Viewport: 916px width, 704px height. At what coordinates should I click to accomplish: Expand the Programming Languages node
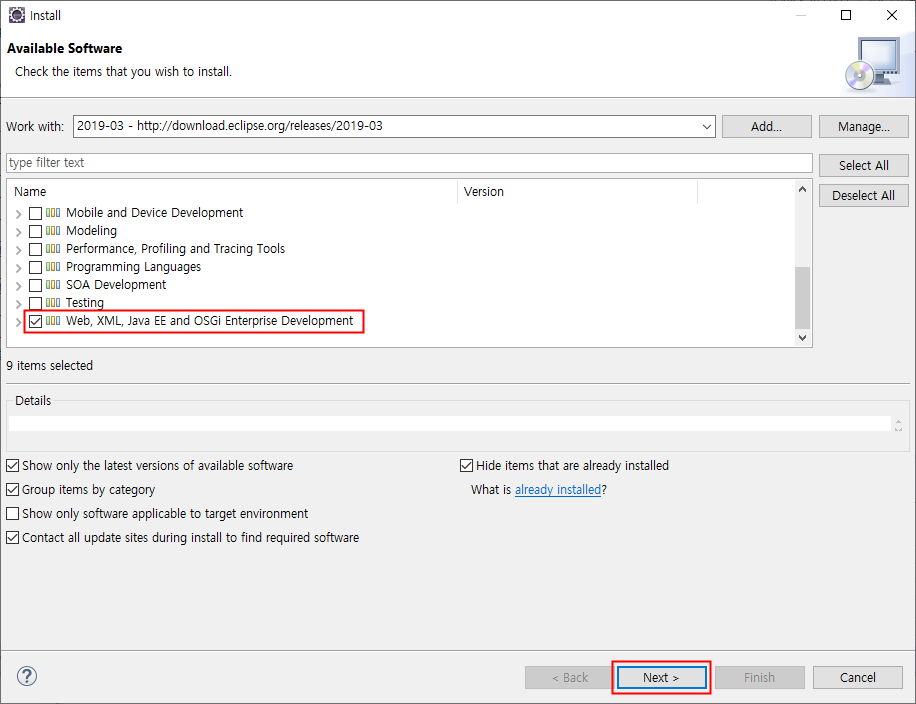click(x=19, y=268)
